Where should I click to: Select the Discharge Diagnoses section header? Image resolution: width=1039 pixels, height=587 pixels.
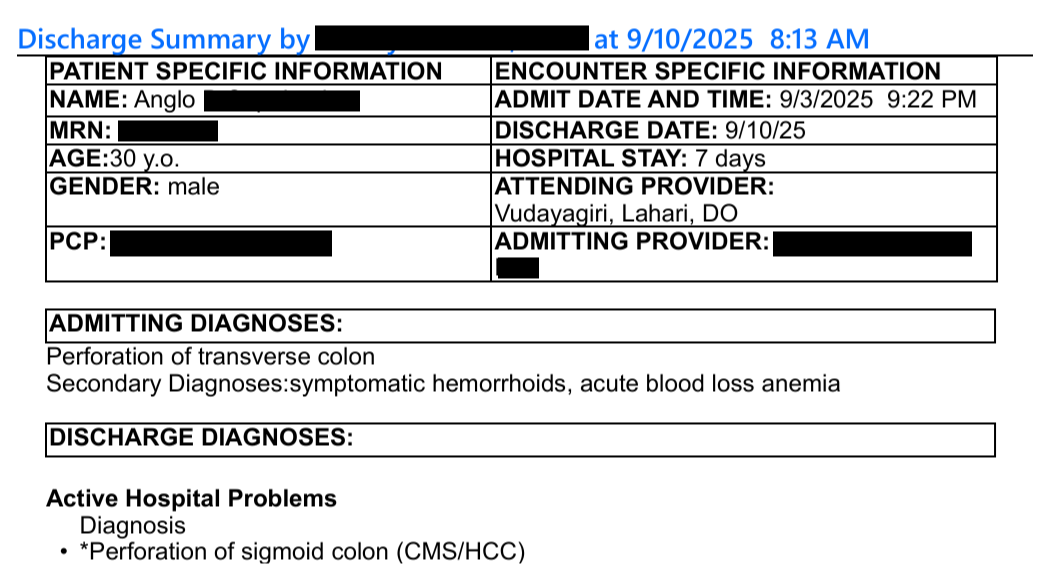point(201,438)
